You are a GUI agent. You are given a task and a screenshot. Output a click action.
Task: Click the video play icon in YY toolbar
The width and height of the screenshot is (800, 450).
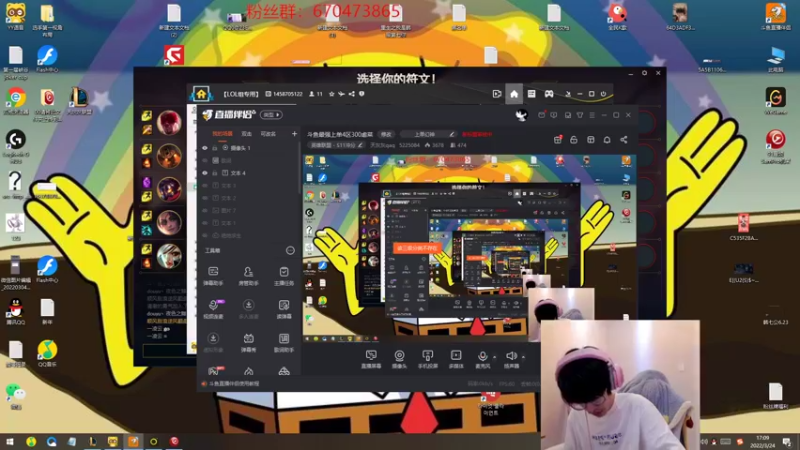[x=496, y=94]
